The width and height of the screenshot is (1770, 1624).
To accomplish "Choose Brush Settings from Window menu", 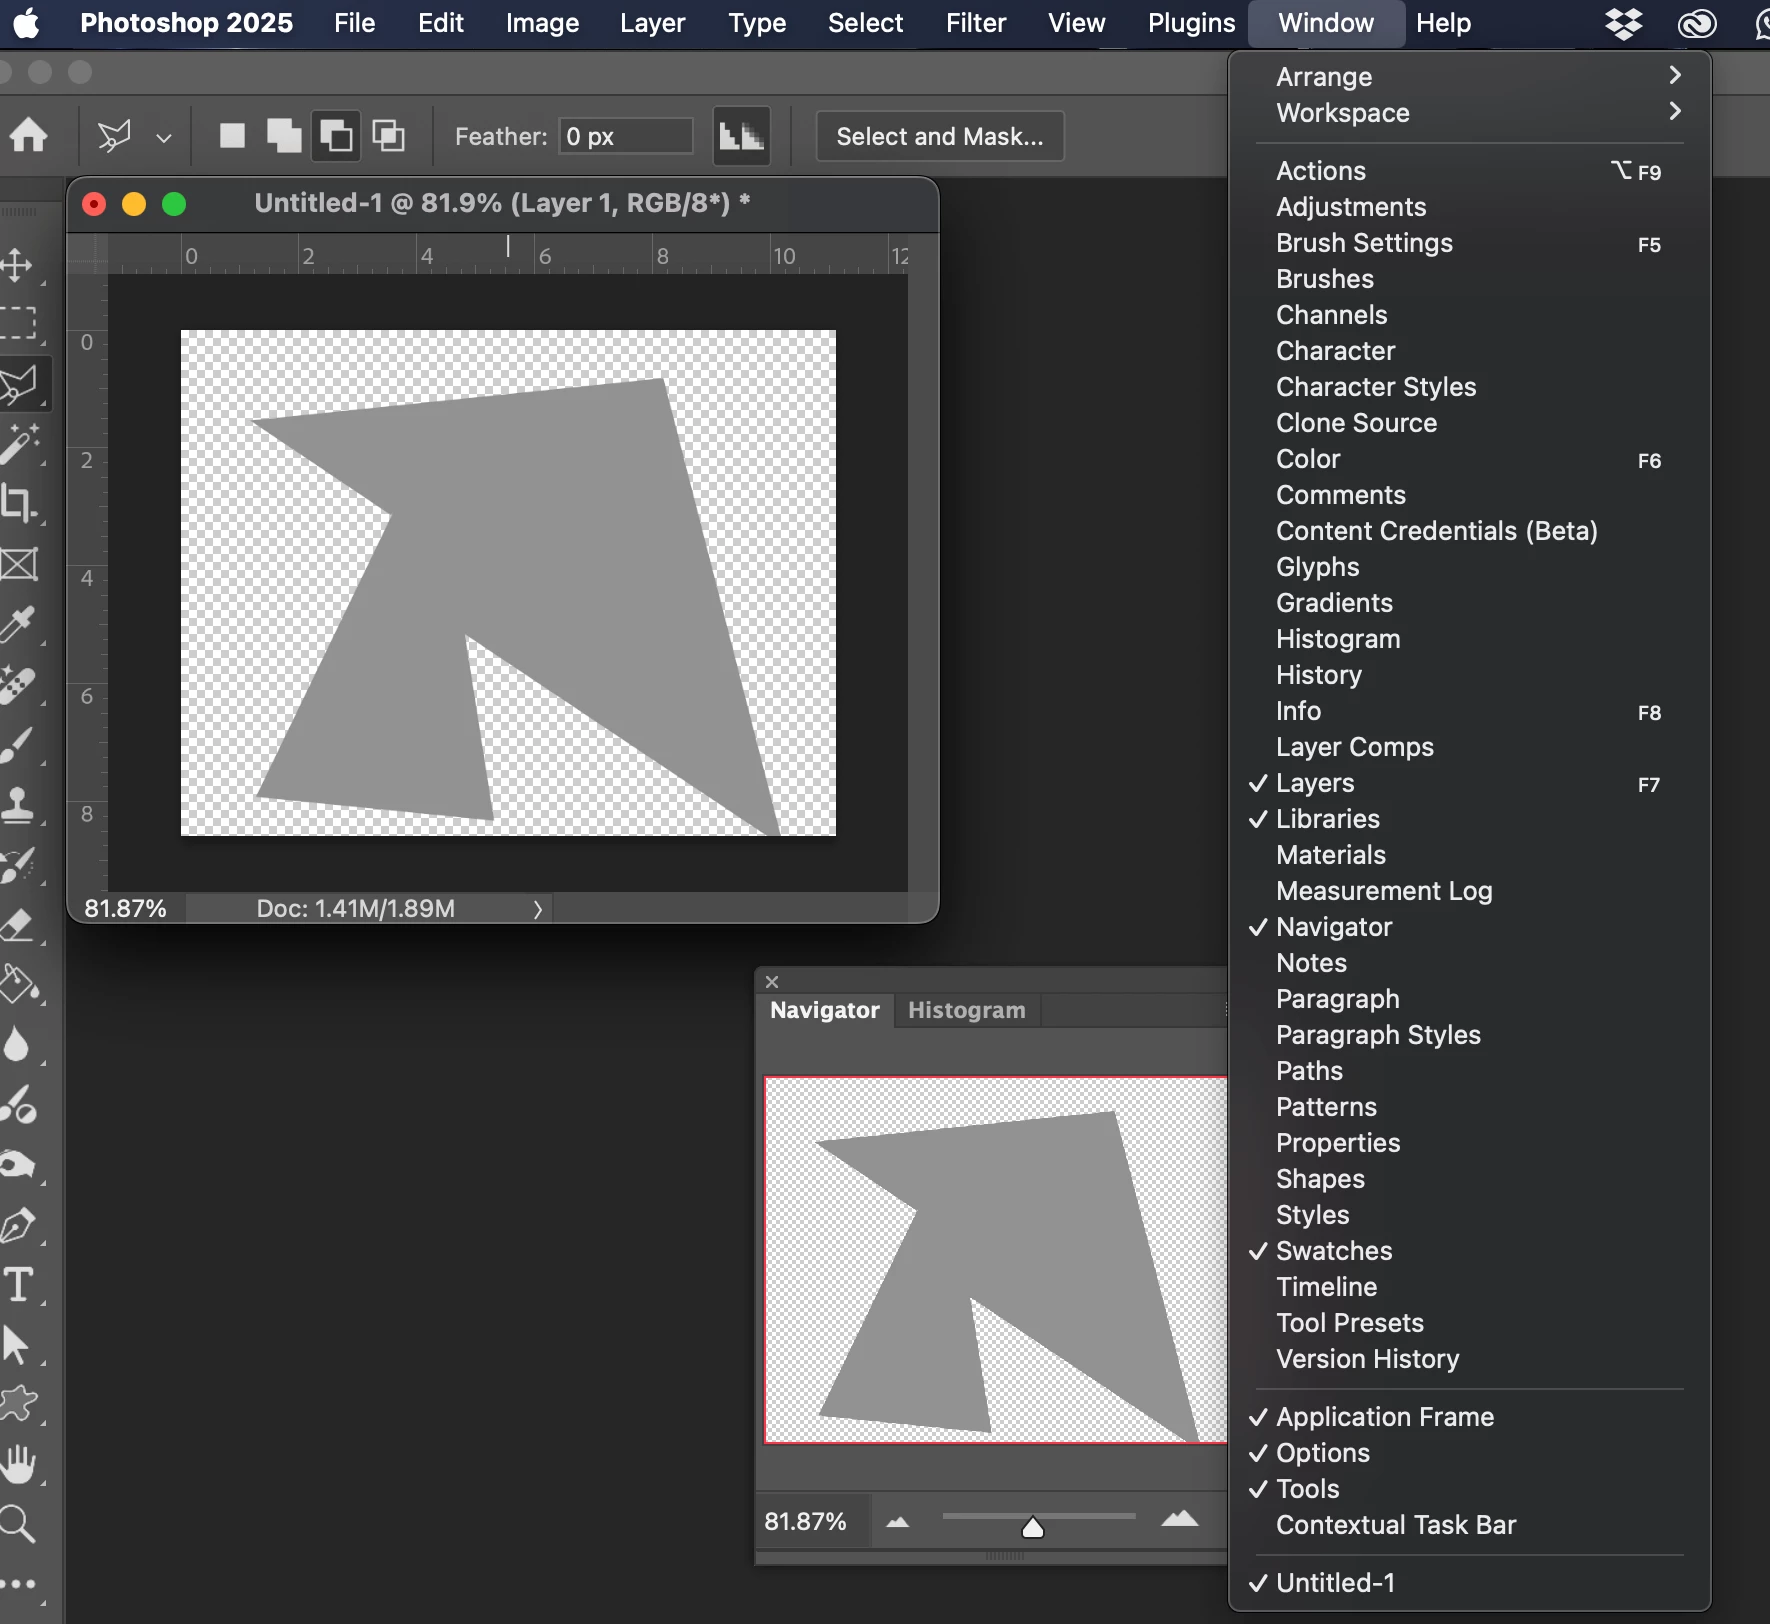I will 1470,243.
